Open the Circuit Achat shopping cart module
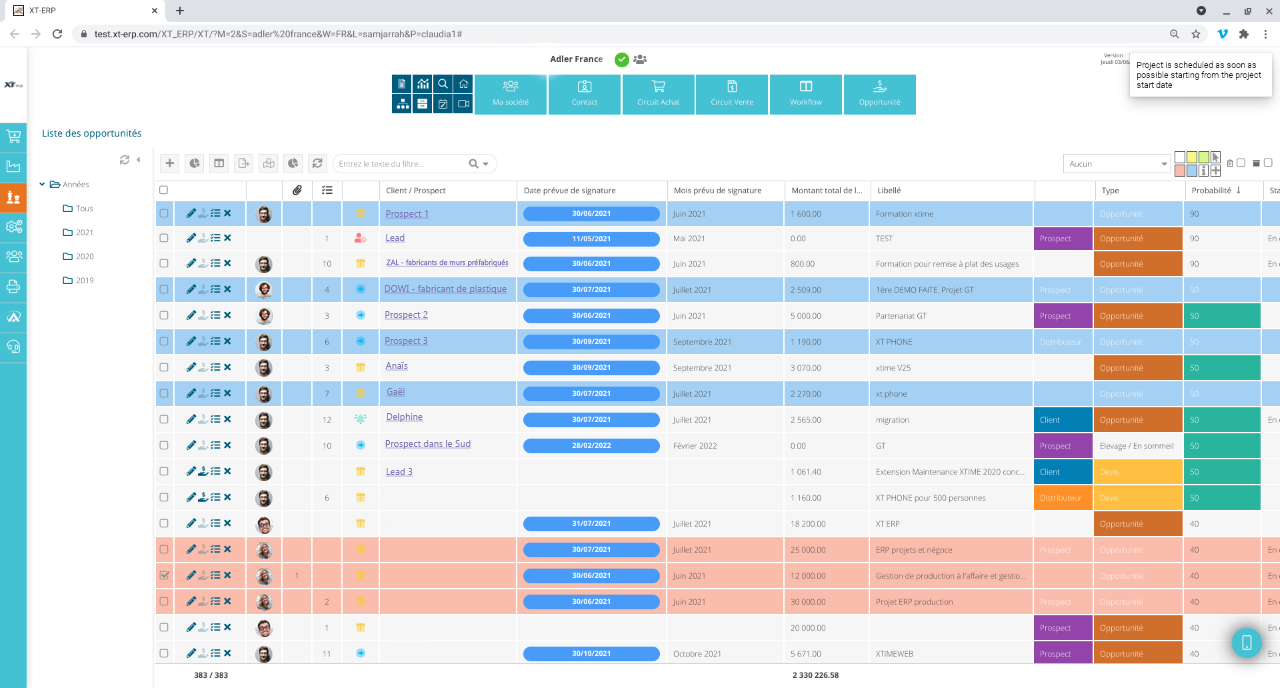Screen dimensions: 1280x688 658,94
